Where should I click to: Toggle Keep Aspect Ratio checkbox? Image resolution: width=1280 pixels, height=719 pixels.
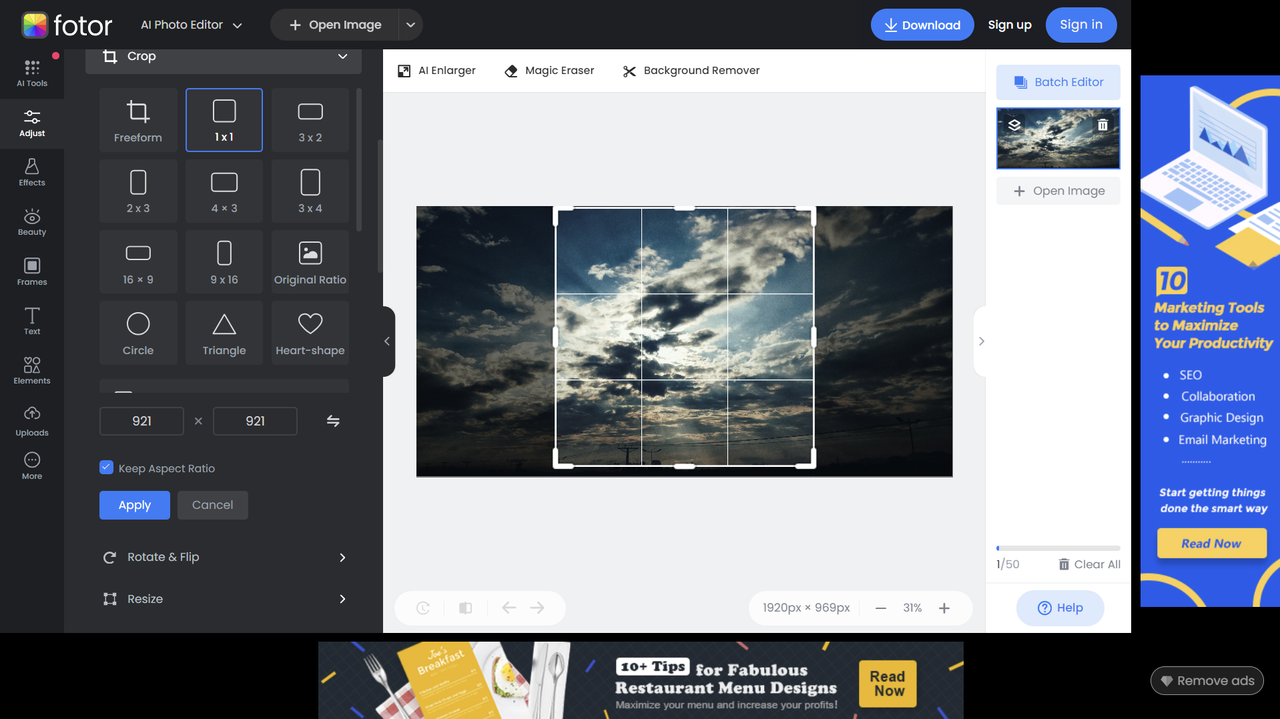[x=106, y=468]
